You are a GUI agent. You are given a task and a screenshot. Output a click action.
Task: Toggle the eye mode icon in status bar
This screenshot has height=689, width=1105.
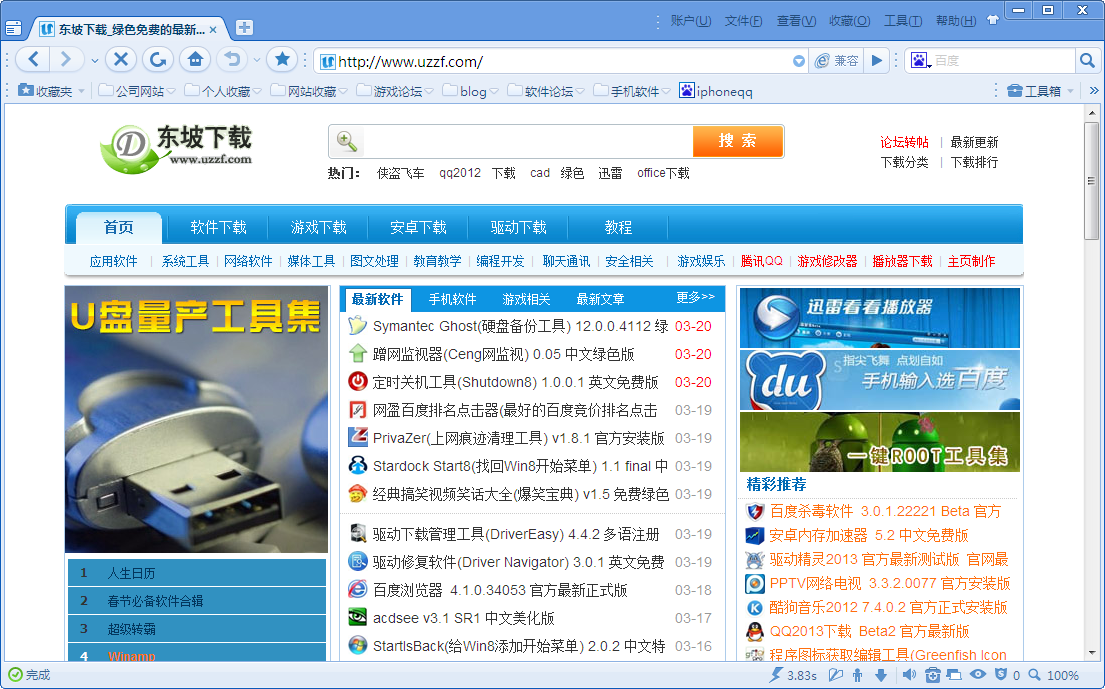(977, 674)
